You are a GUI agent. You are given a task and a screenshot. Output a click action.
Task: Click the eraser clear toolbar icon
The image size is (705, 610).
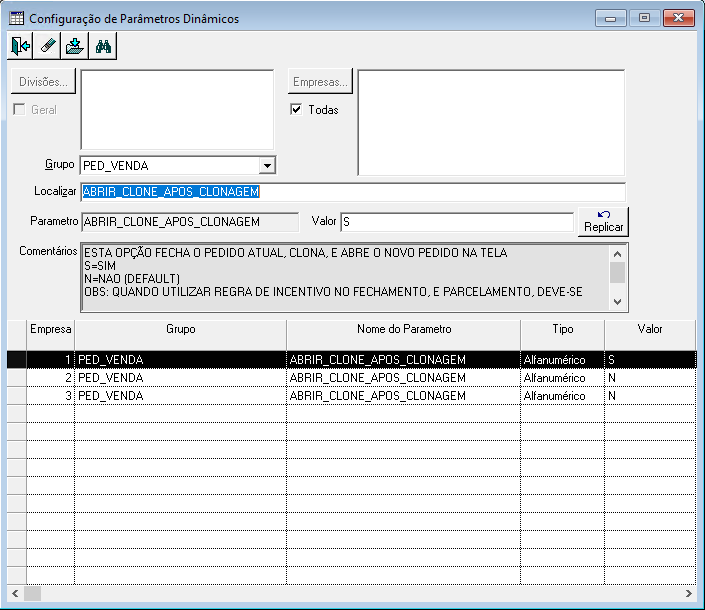(47, 45)
